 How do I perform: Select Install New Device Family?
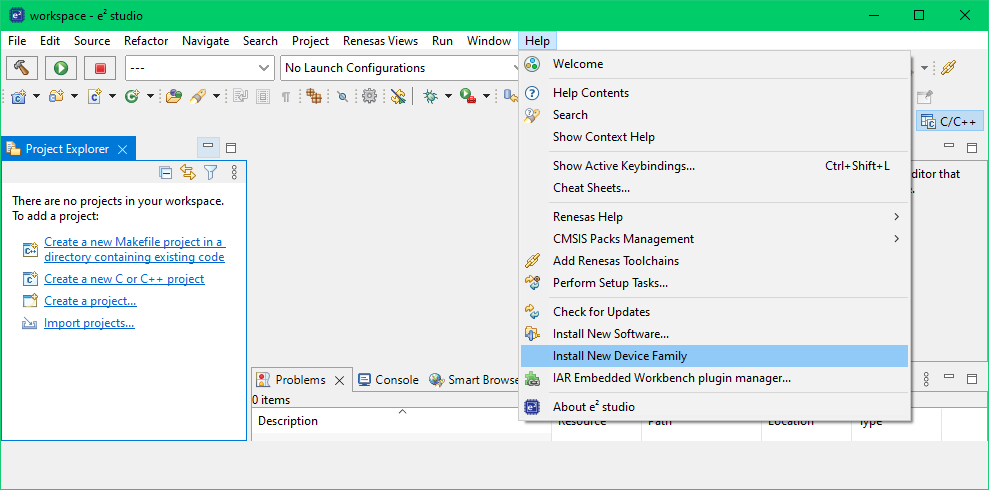click(x=619, y=356)
